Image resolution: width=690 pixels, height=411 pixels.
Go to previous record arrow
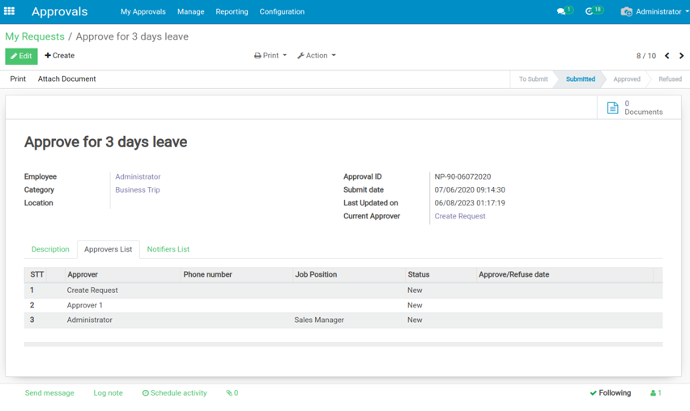tap(667, 56)
